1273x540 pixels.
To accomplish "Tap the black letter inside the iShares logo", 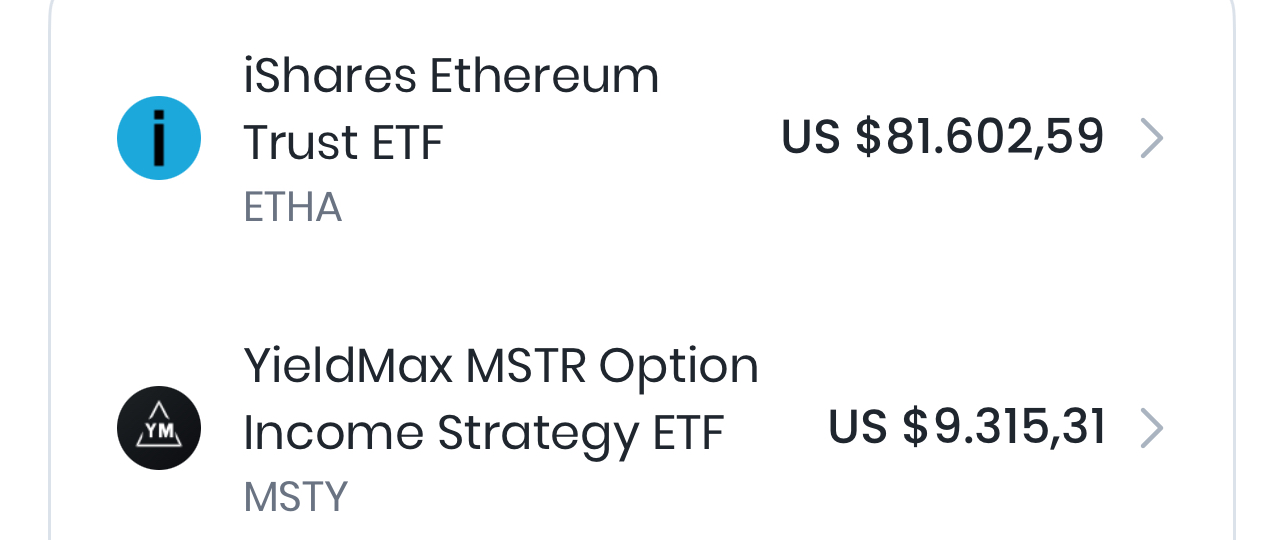I will pyautogui.click(x=159, y=139).
